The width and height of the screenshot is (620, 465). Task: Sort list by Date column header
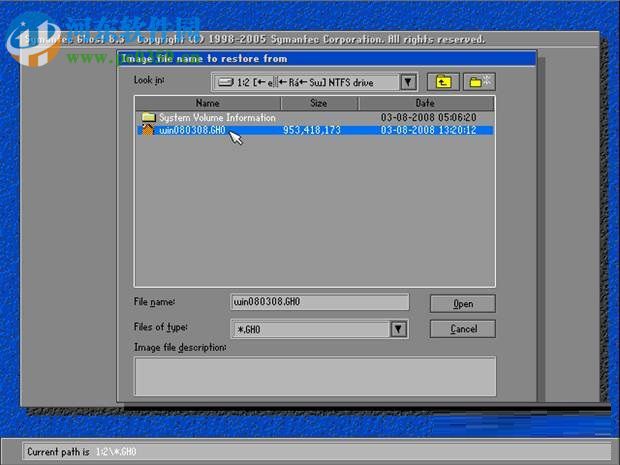(x=426, y=103)
